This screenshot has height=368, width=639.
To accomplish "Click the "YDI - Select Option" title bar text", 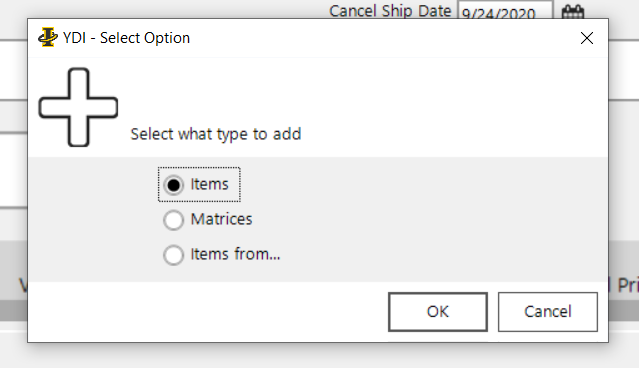I will coord(126,38).
